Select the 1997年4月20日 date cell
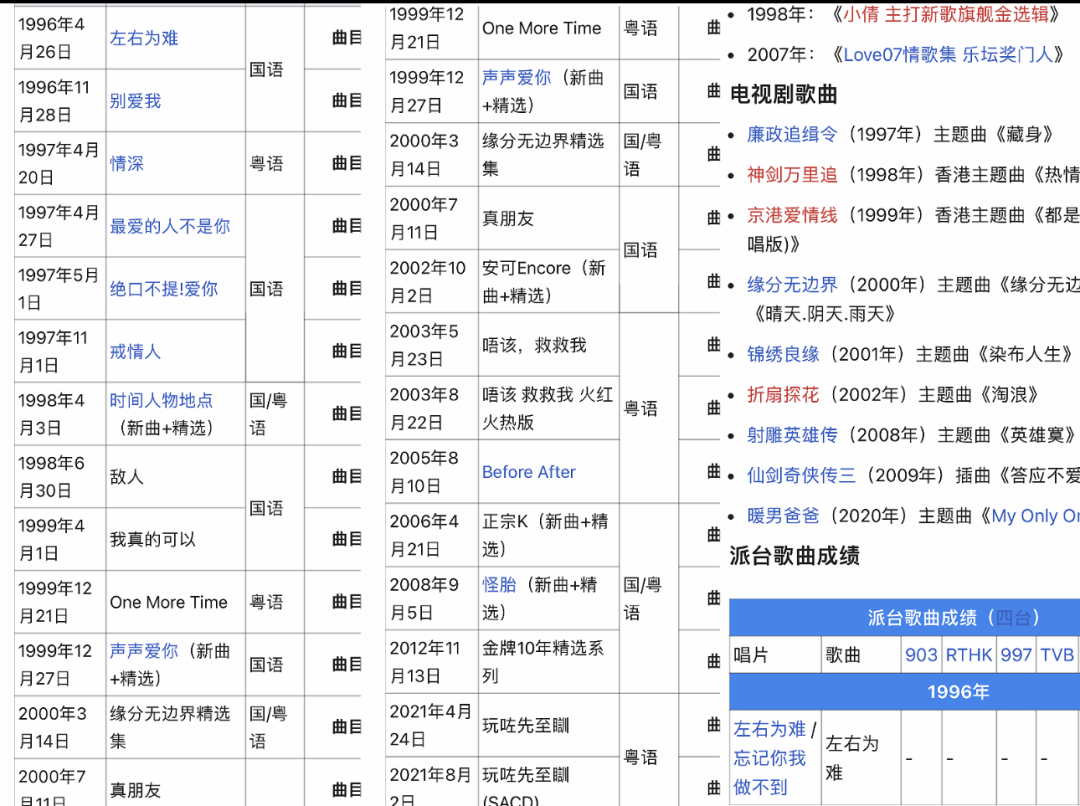The width and height of the screenshot is (1080, 806). 60,163
